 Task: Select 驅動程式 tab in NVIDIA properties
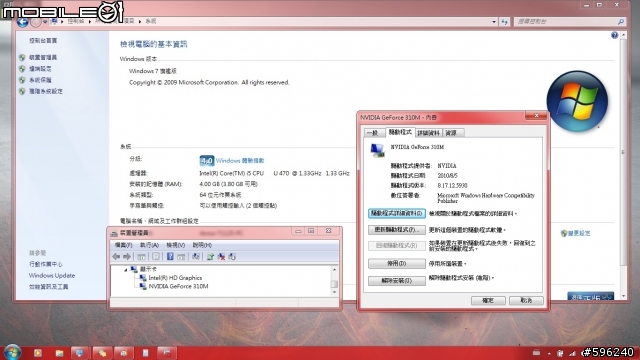click(400, 132)
